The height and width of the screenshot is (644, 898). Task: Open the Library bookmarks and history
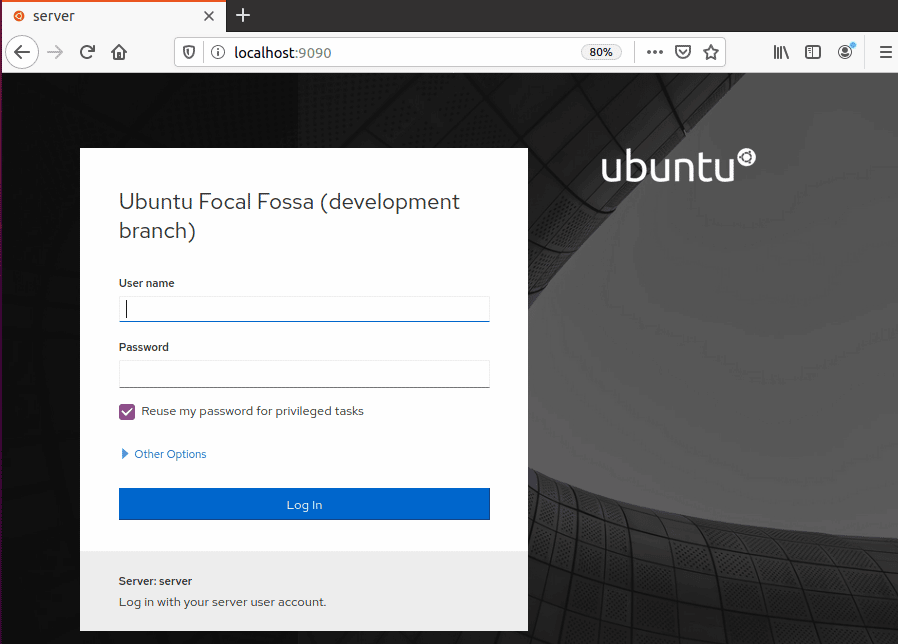click(x=781, y=52)
